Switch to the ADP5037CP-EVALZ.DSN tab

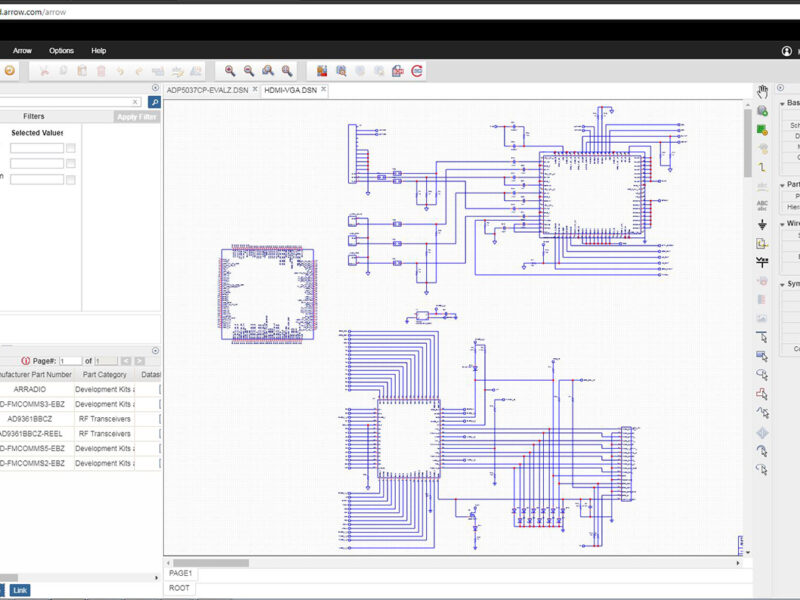[208, 90]
